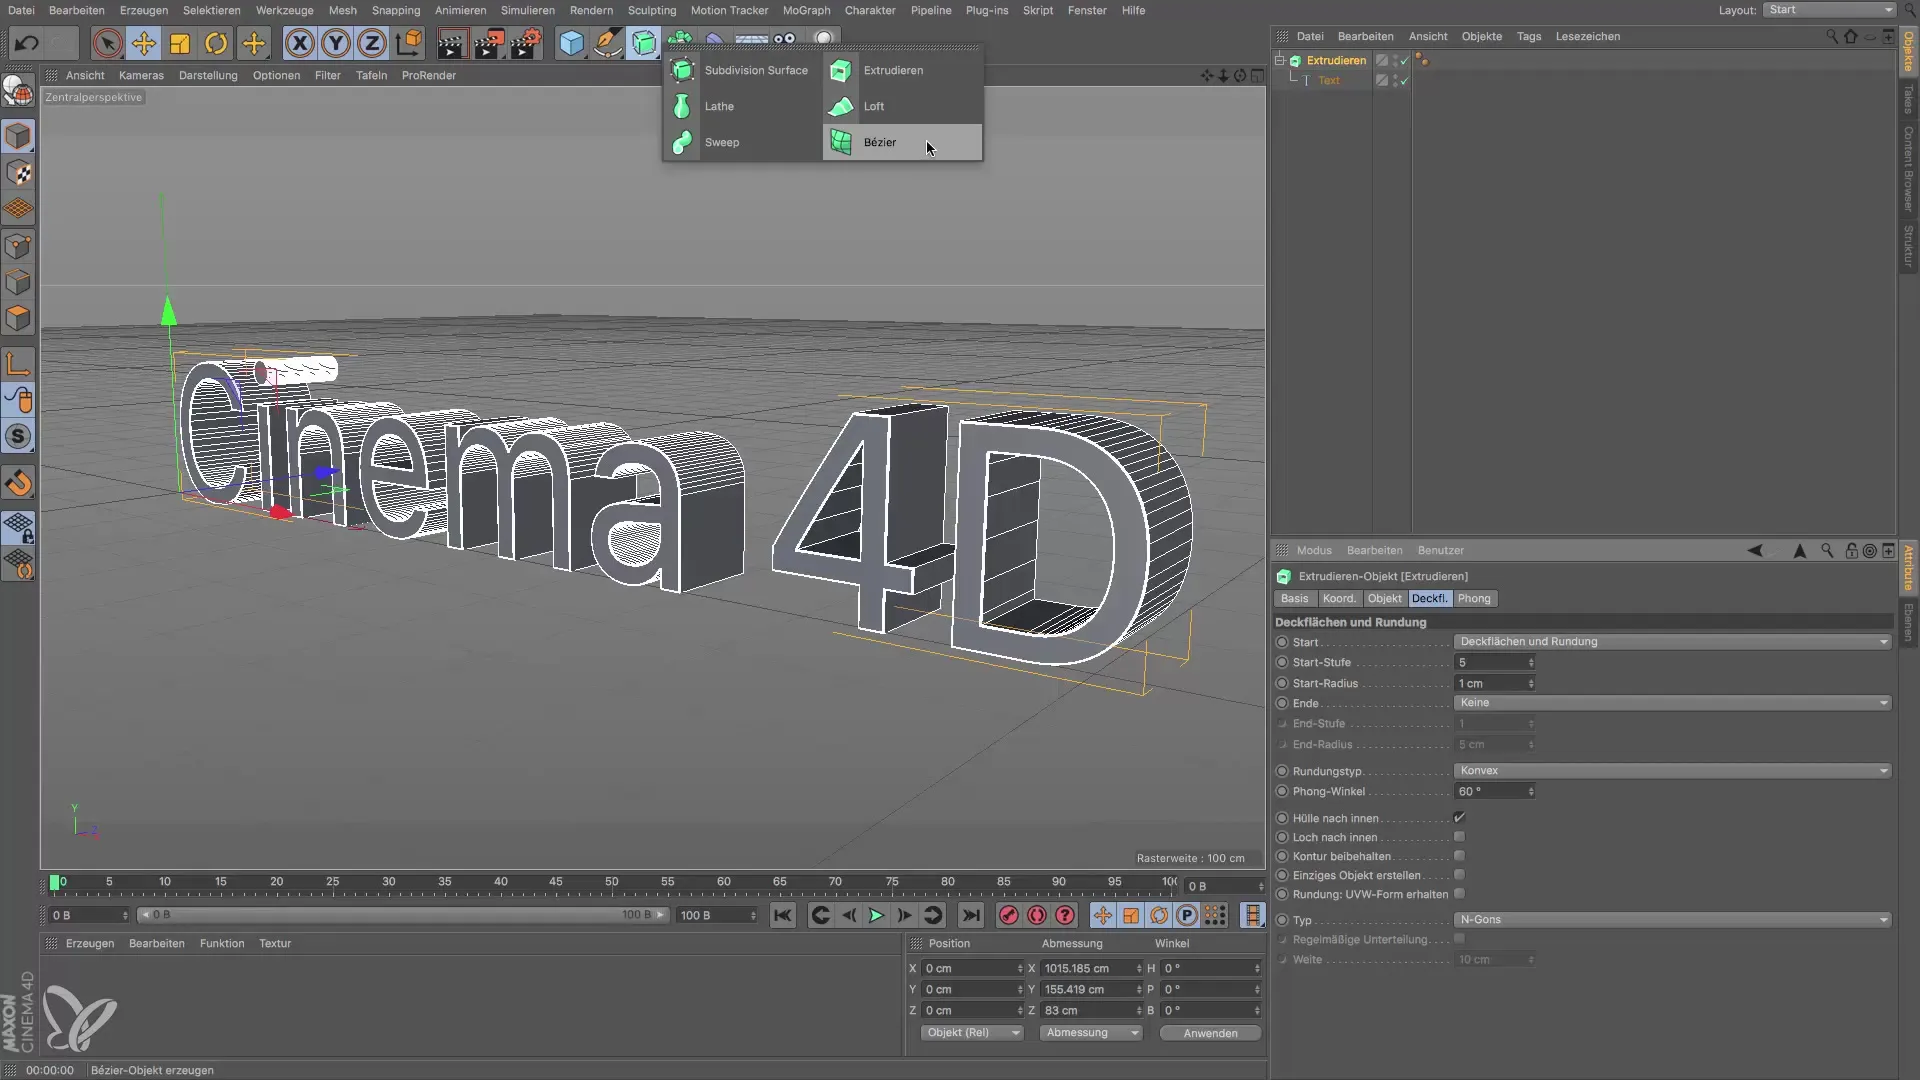Activate the Rotate tool
This screenshot has height=1080, width=1920.
point(216,43)
